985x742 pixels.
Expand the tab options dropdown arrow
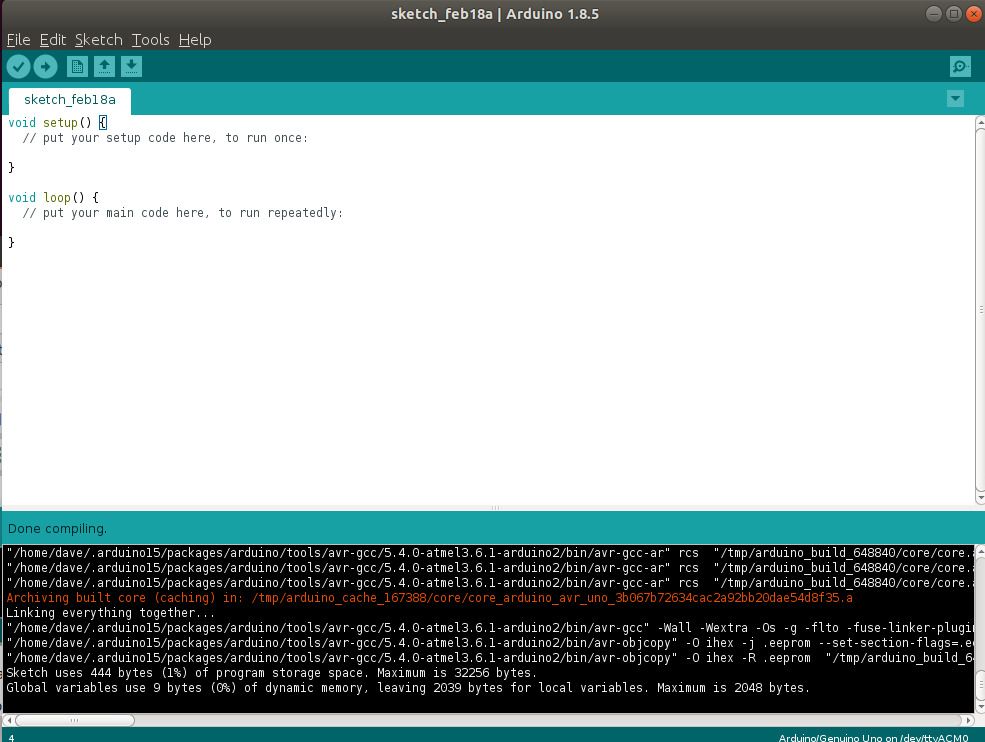pos(955,99)
